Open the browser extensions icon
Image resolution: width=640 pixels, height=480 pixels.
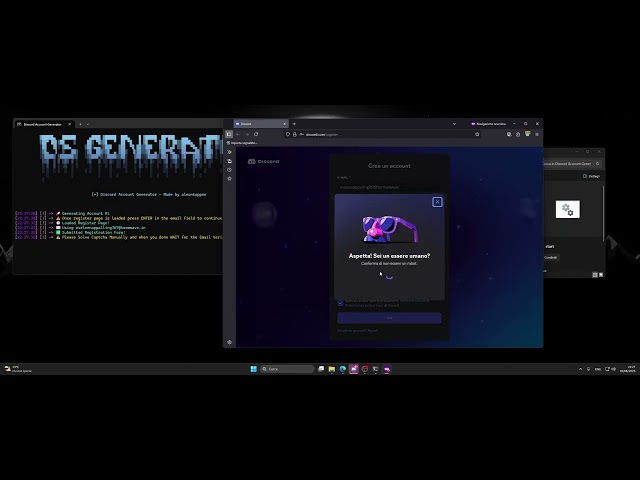pos(518,134)
